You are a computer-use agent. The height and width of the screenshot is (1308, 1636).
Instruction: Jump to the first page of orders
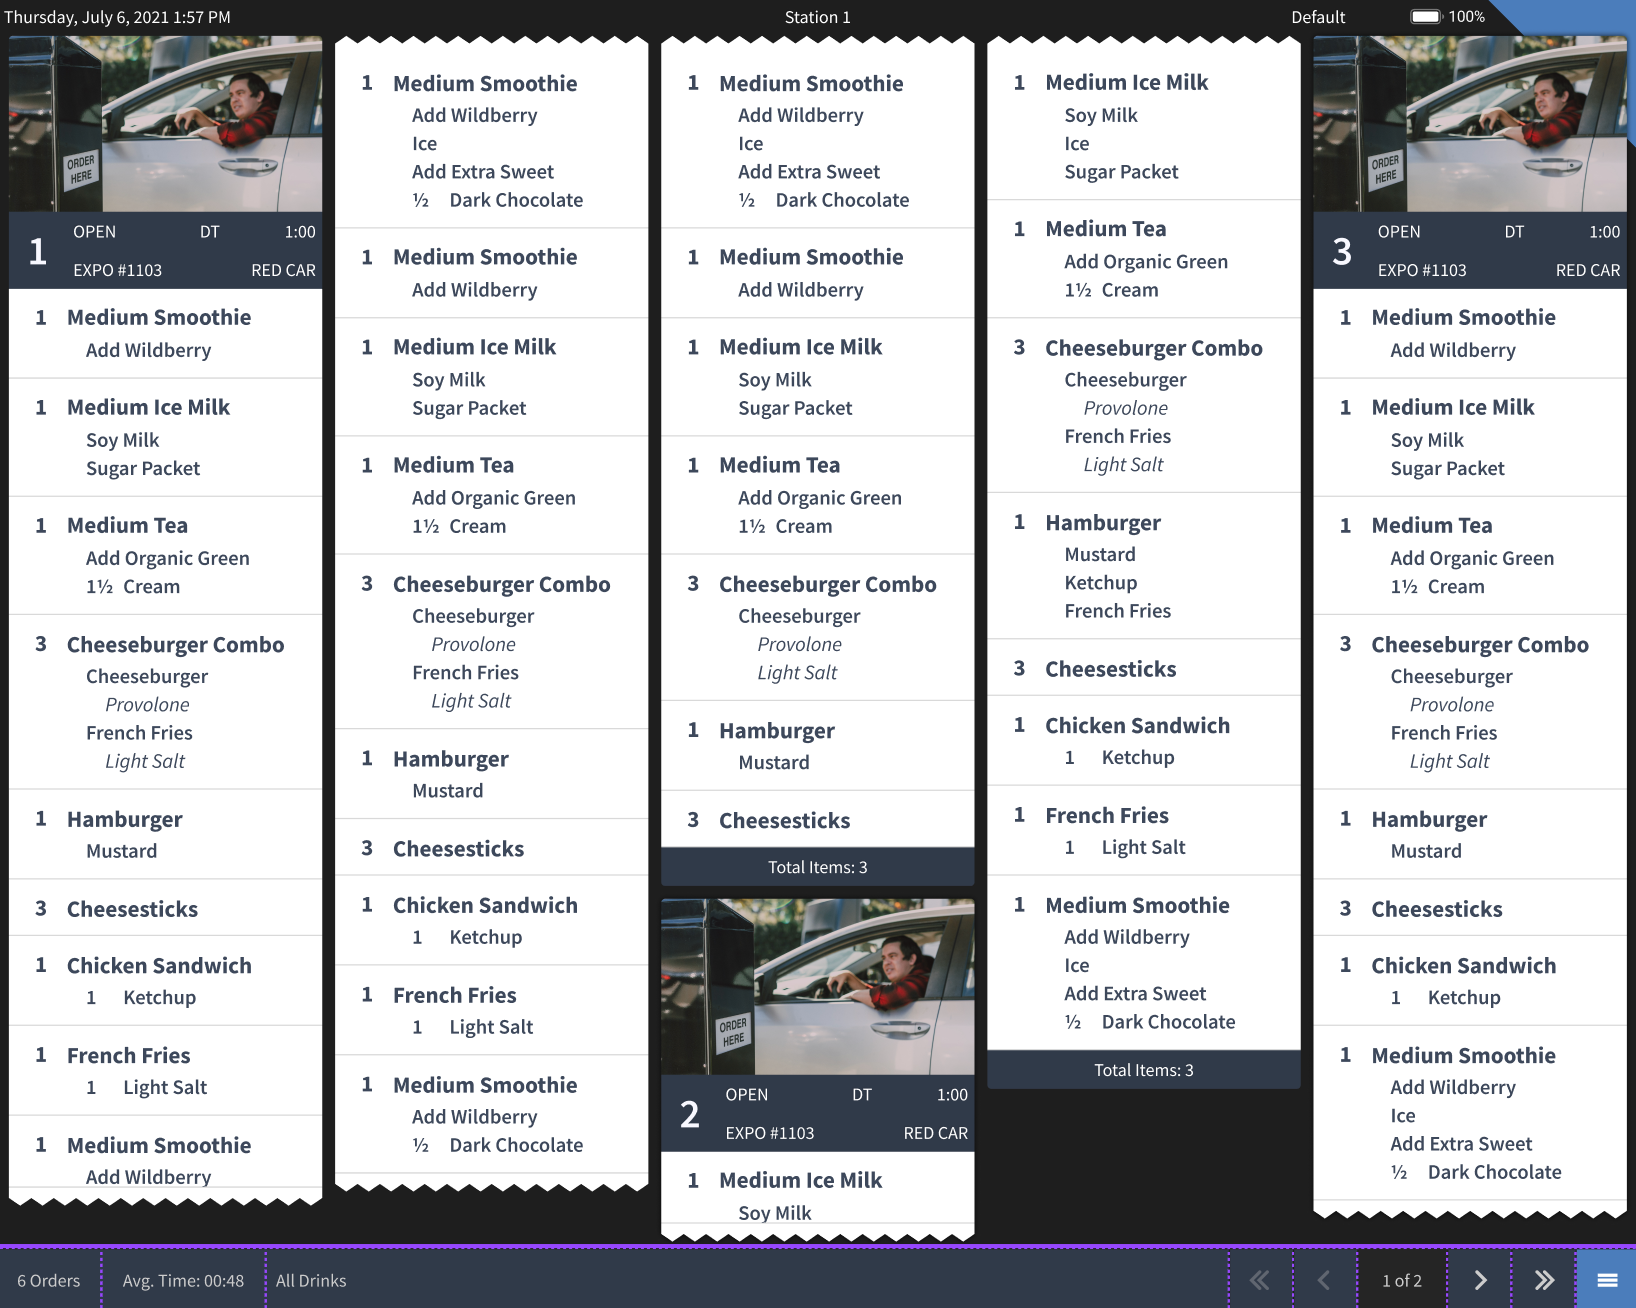1260,1280
